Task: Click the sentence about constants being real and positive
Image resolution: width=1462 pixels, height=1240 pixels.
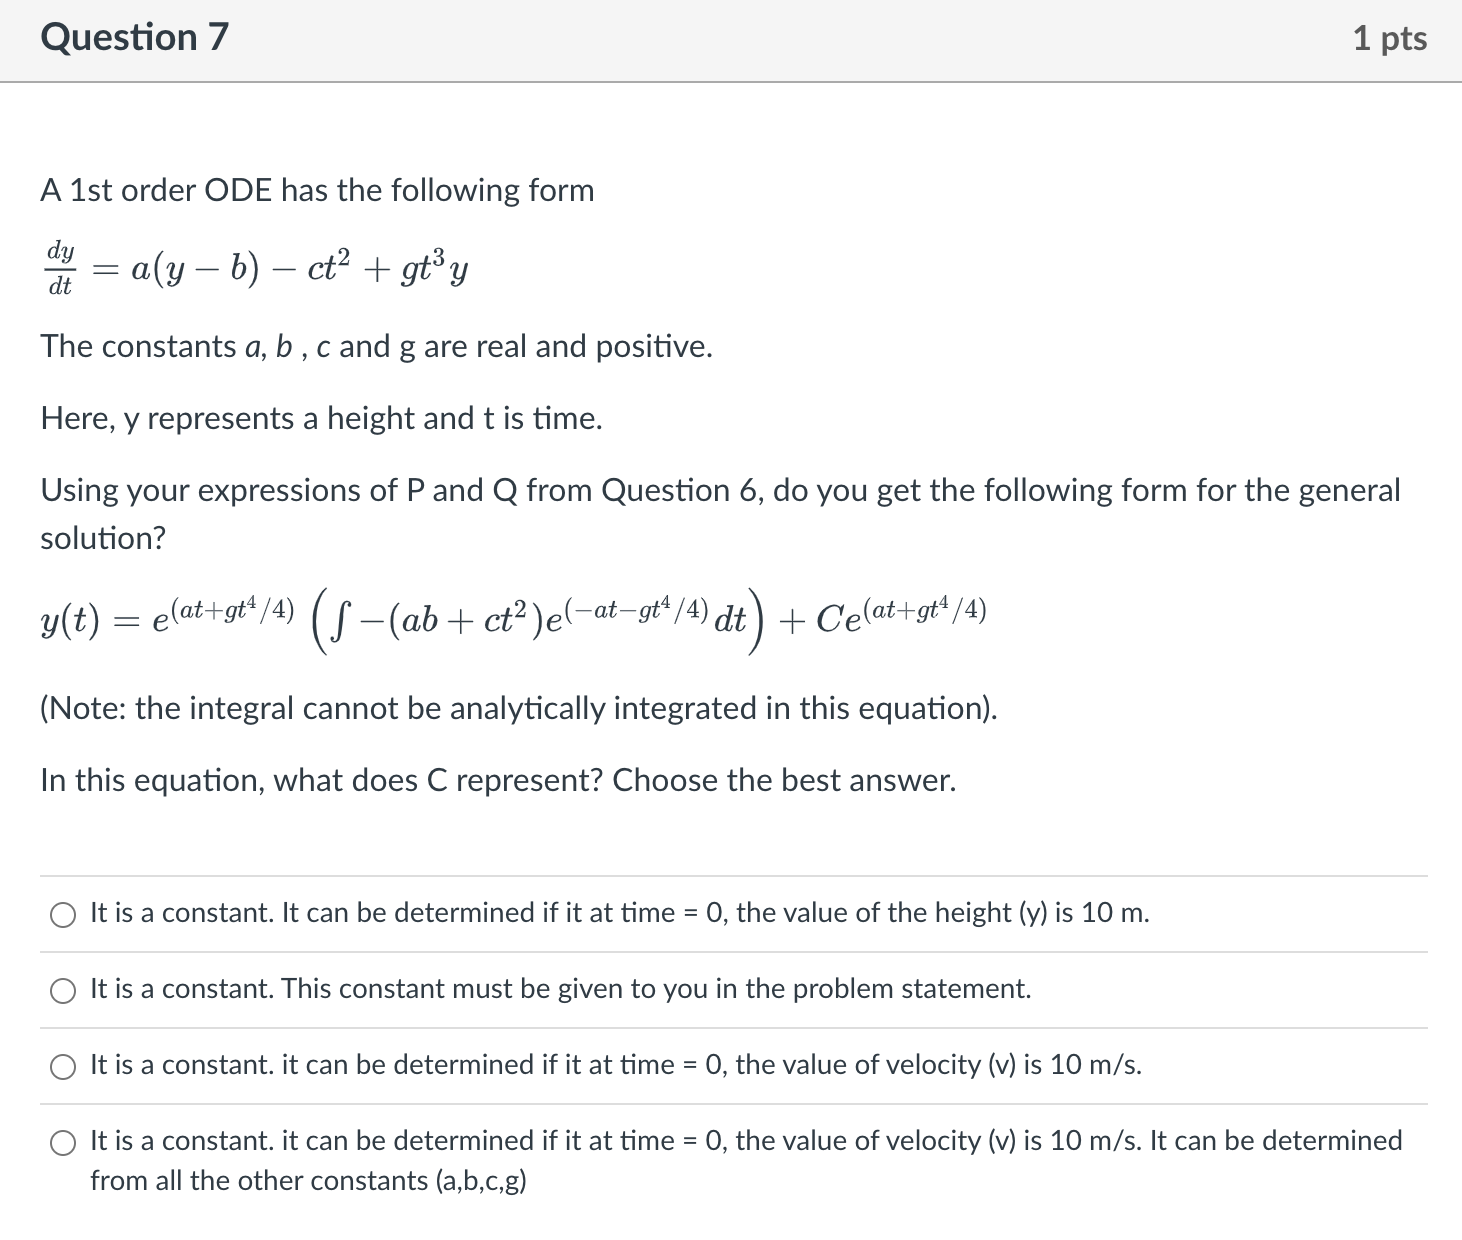Action: click(x=376, y=347)
